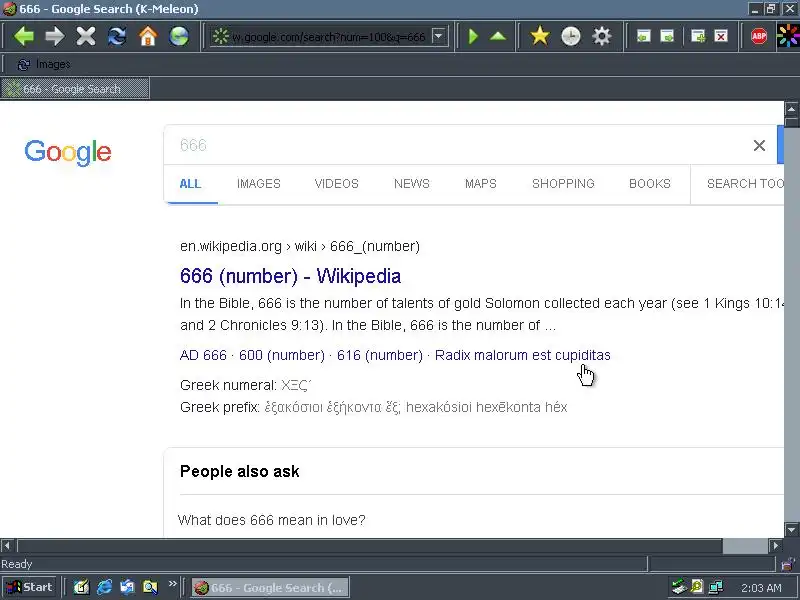Click the magnifier tray icon

pyautogui.click(x=697, y=587)
